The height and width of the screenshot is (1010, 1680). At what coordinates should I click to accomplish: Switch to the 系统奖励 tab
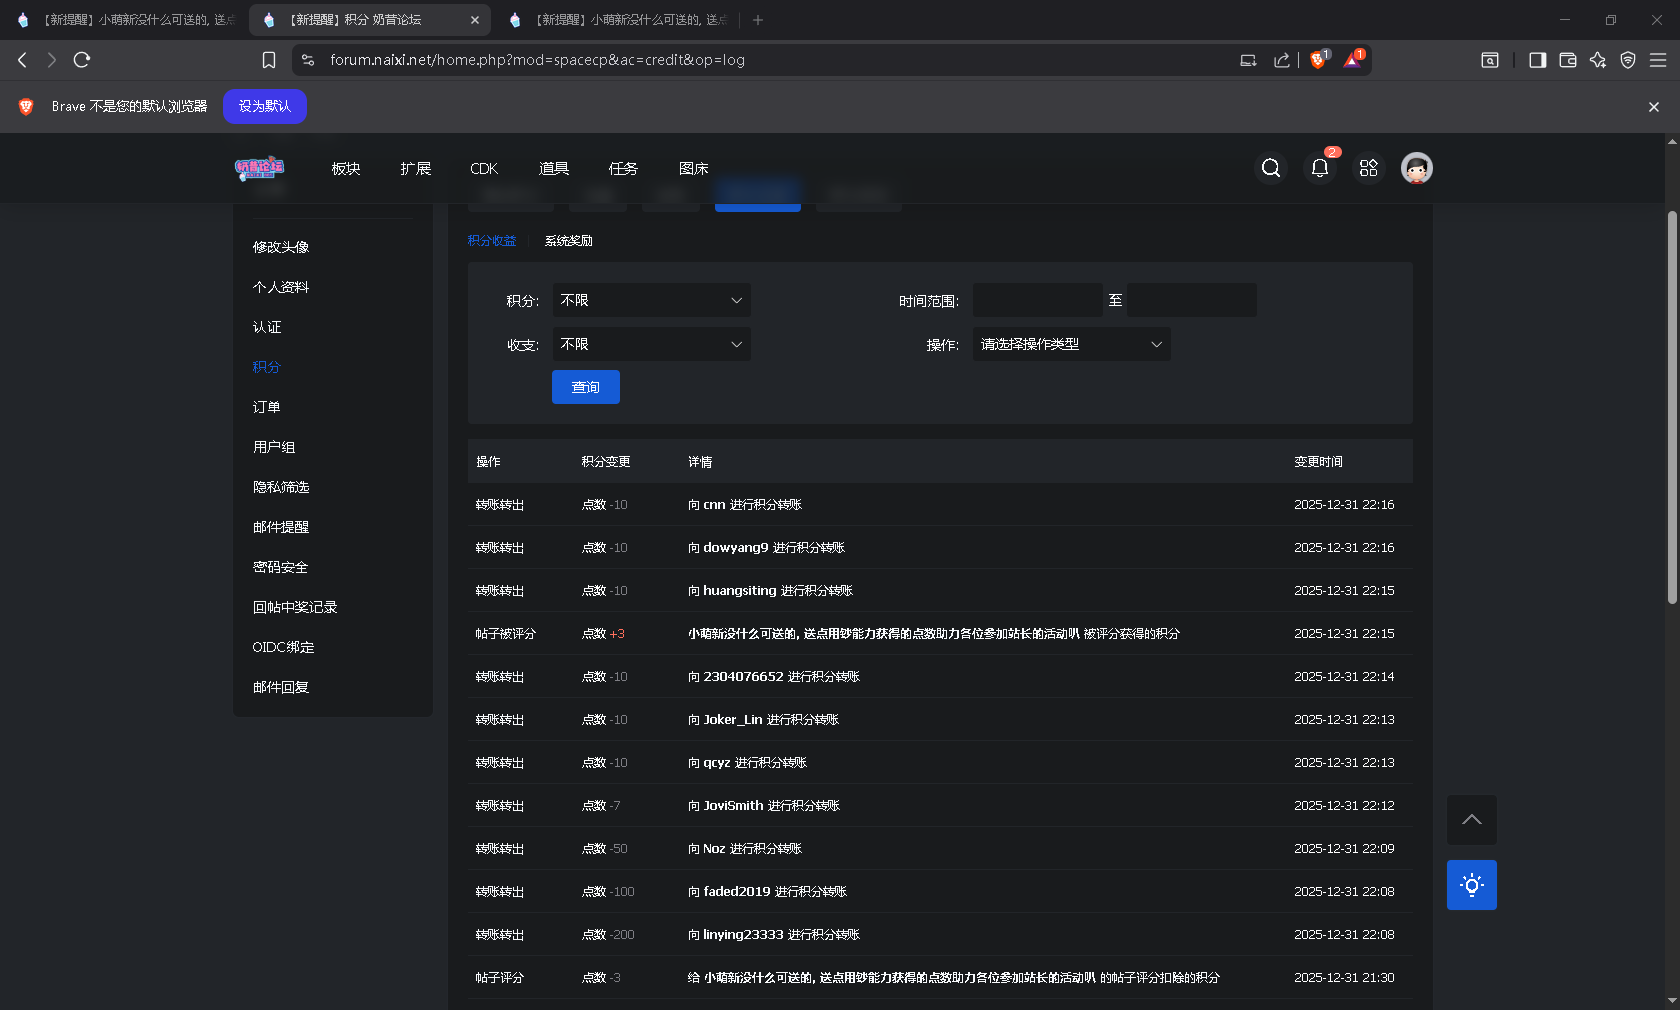(568, 241)
